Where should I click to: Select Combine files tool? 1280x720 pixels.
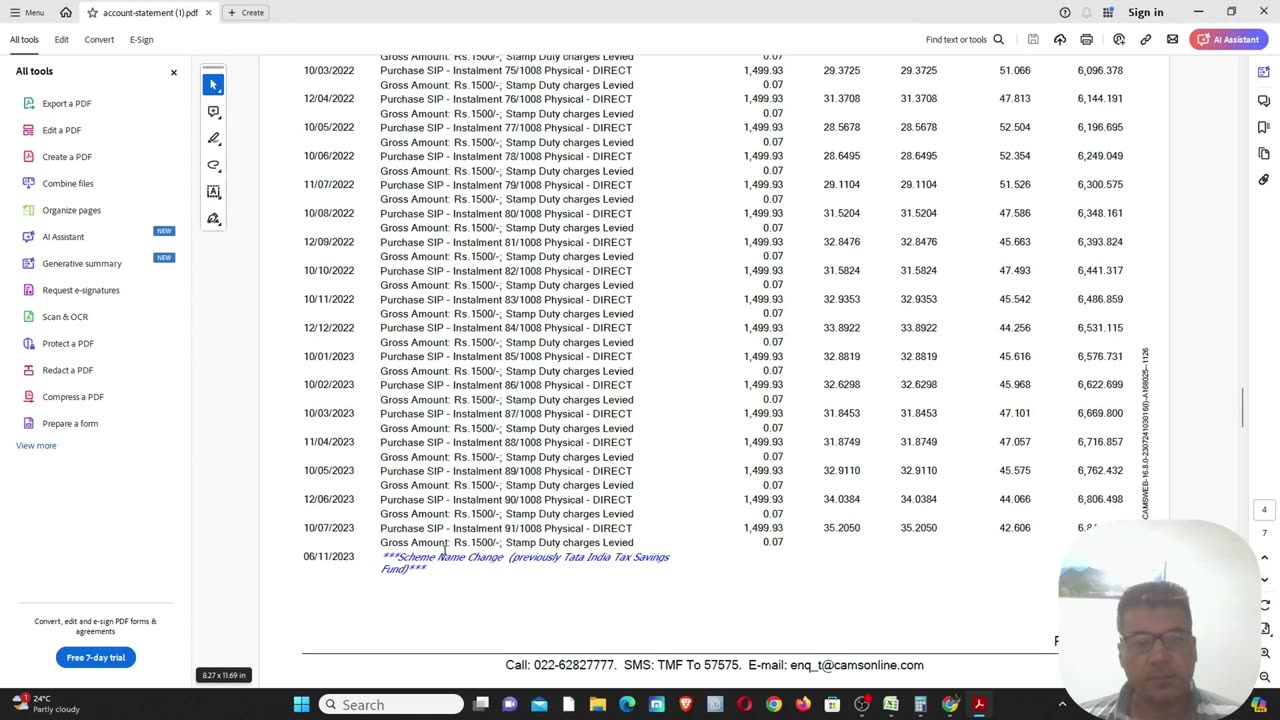click(67, 184)
